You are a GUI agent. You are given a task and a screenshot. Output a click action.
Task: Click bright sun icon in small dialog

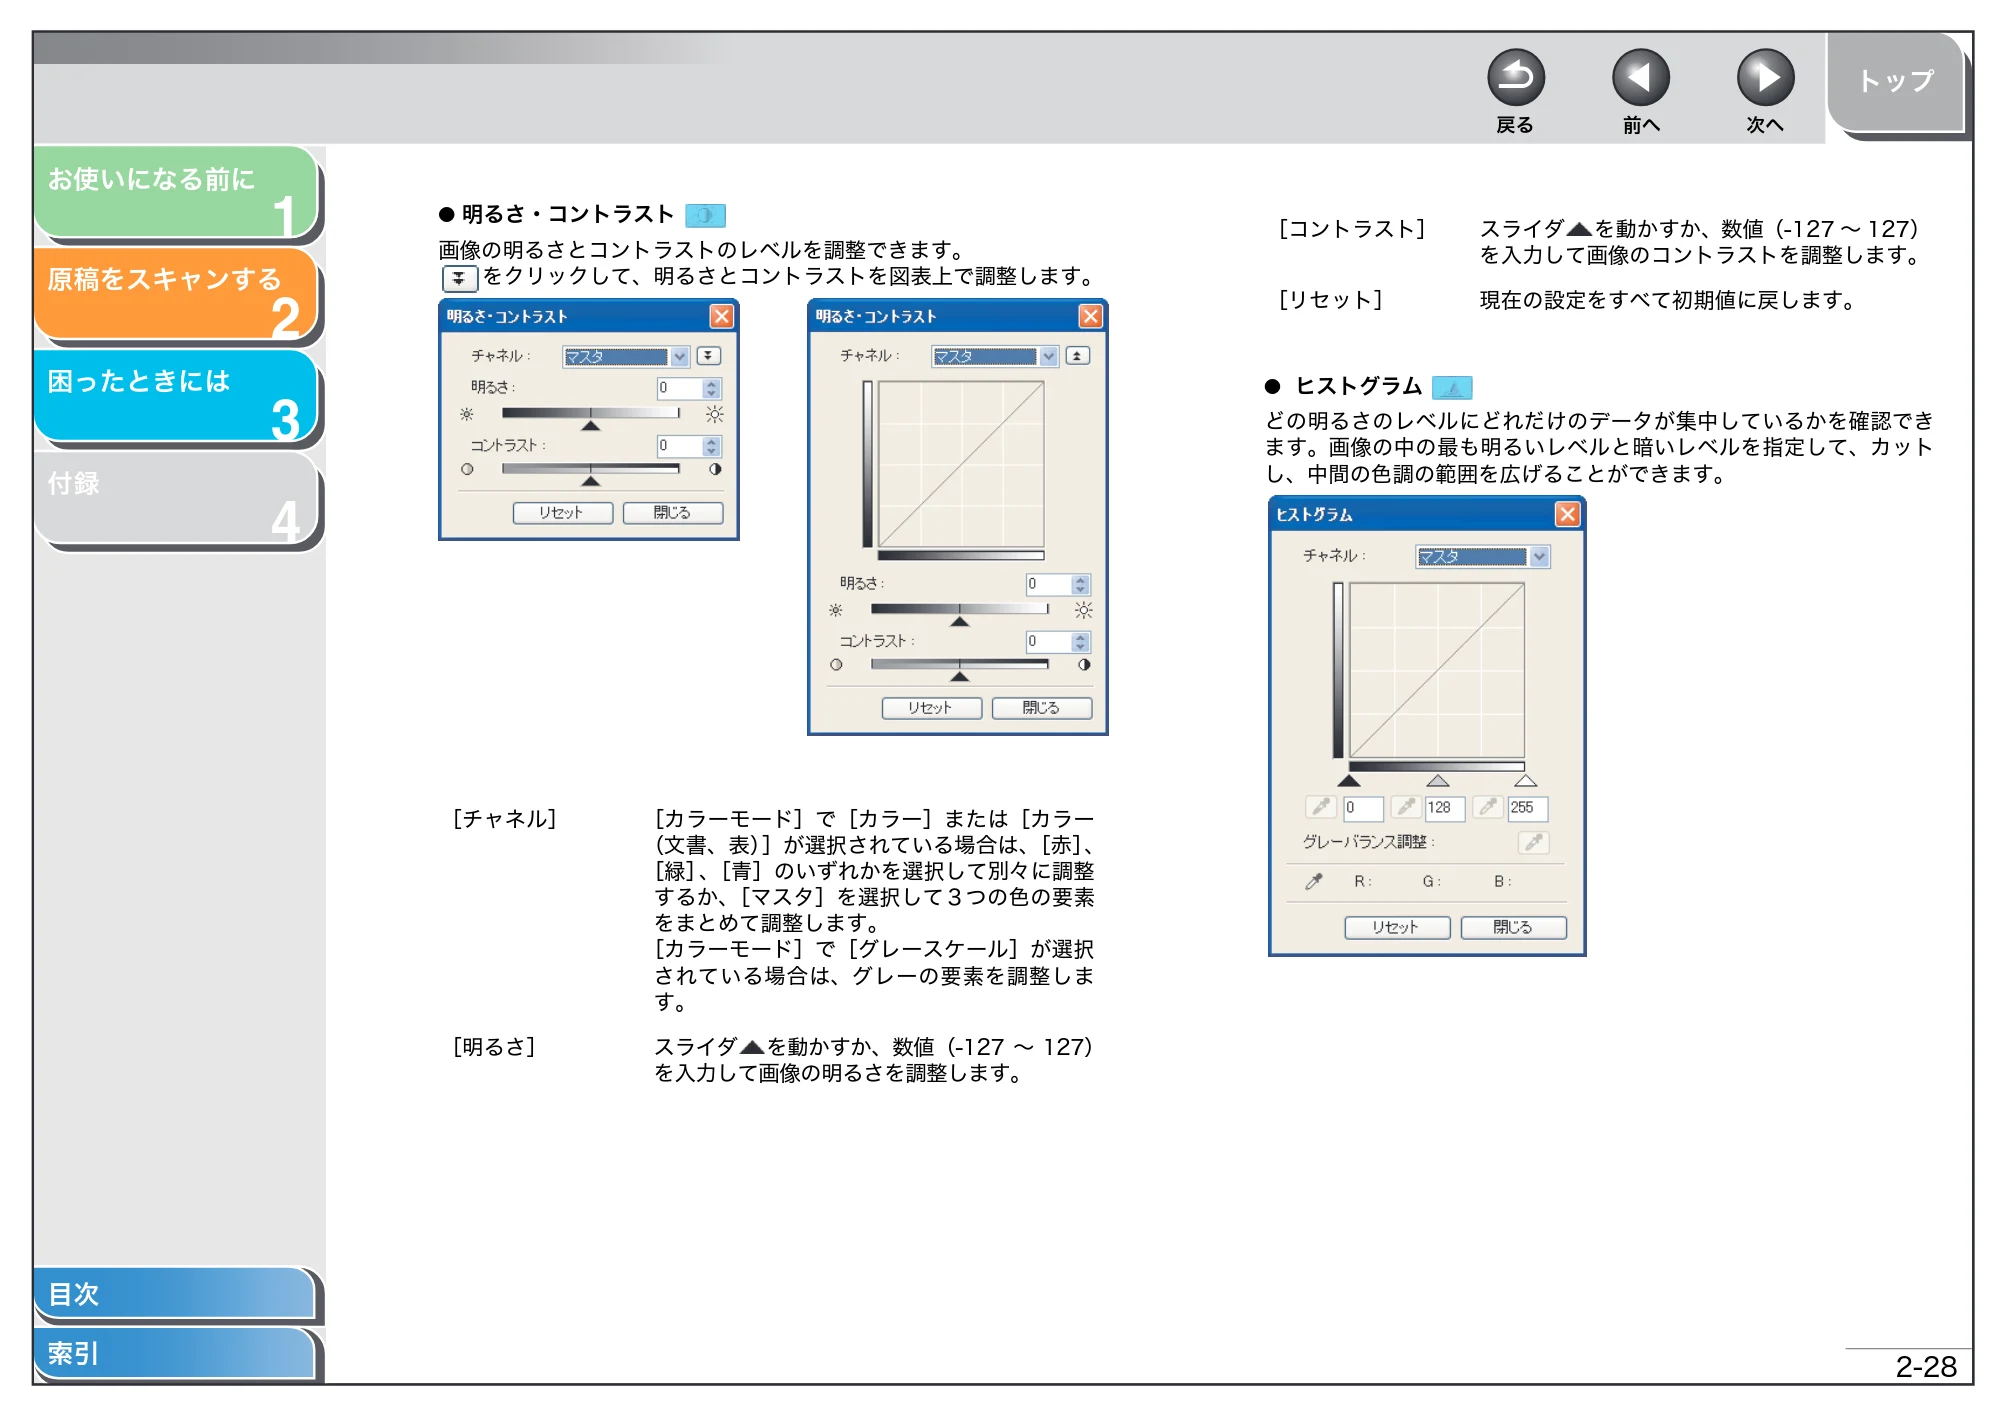coord(714,414)
